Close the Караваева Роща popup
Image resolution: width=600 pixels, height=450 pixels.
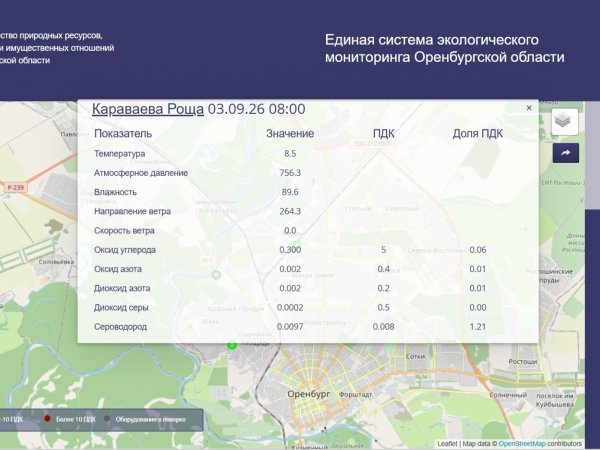[529, 108]
